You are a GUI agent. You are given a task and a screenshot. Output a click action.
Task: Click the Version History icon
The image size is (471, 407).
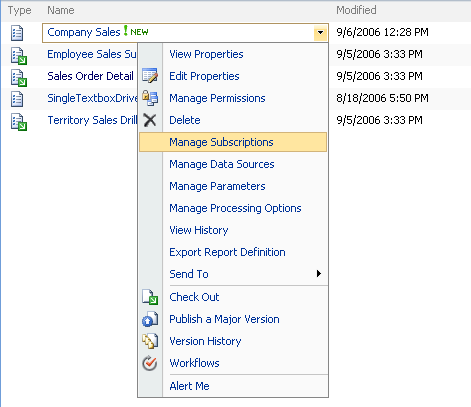(150, 341)
